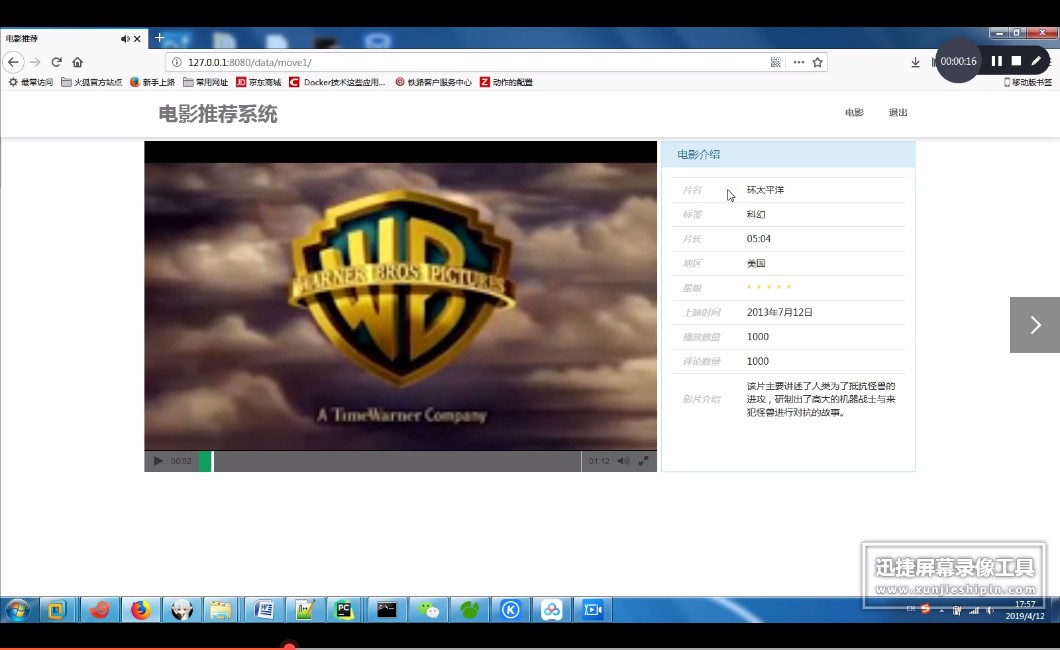Close the 电影推荐 browser tab

coord(137,39)
